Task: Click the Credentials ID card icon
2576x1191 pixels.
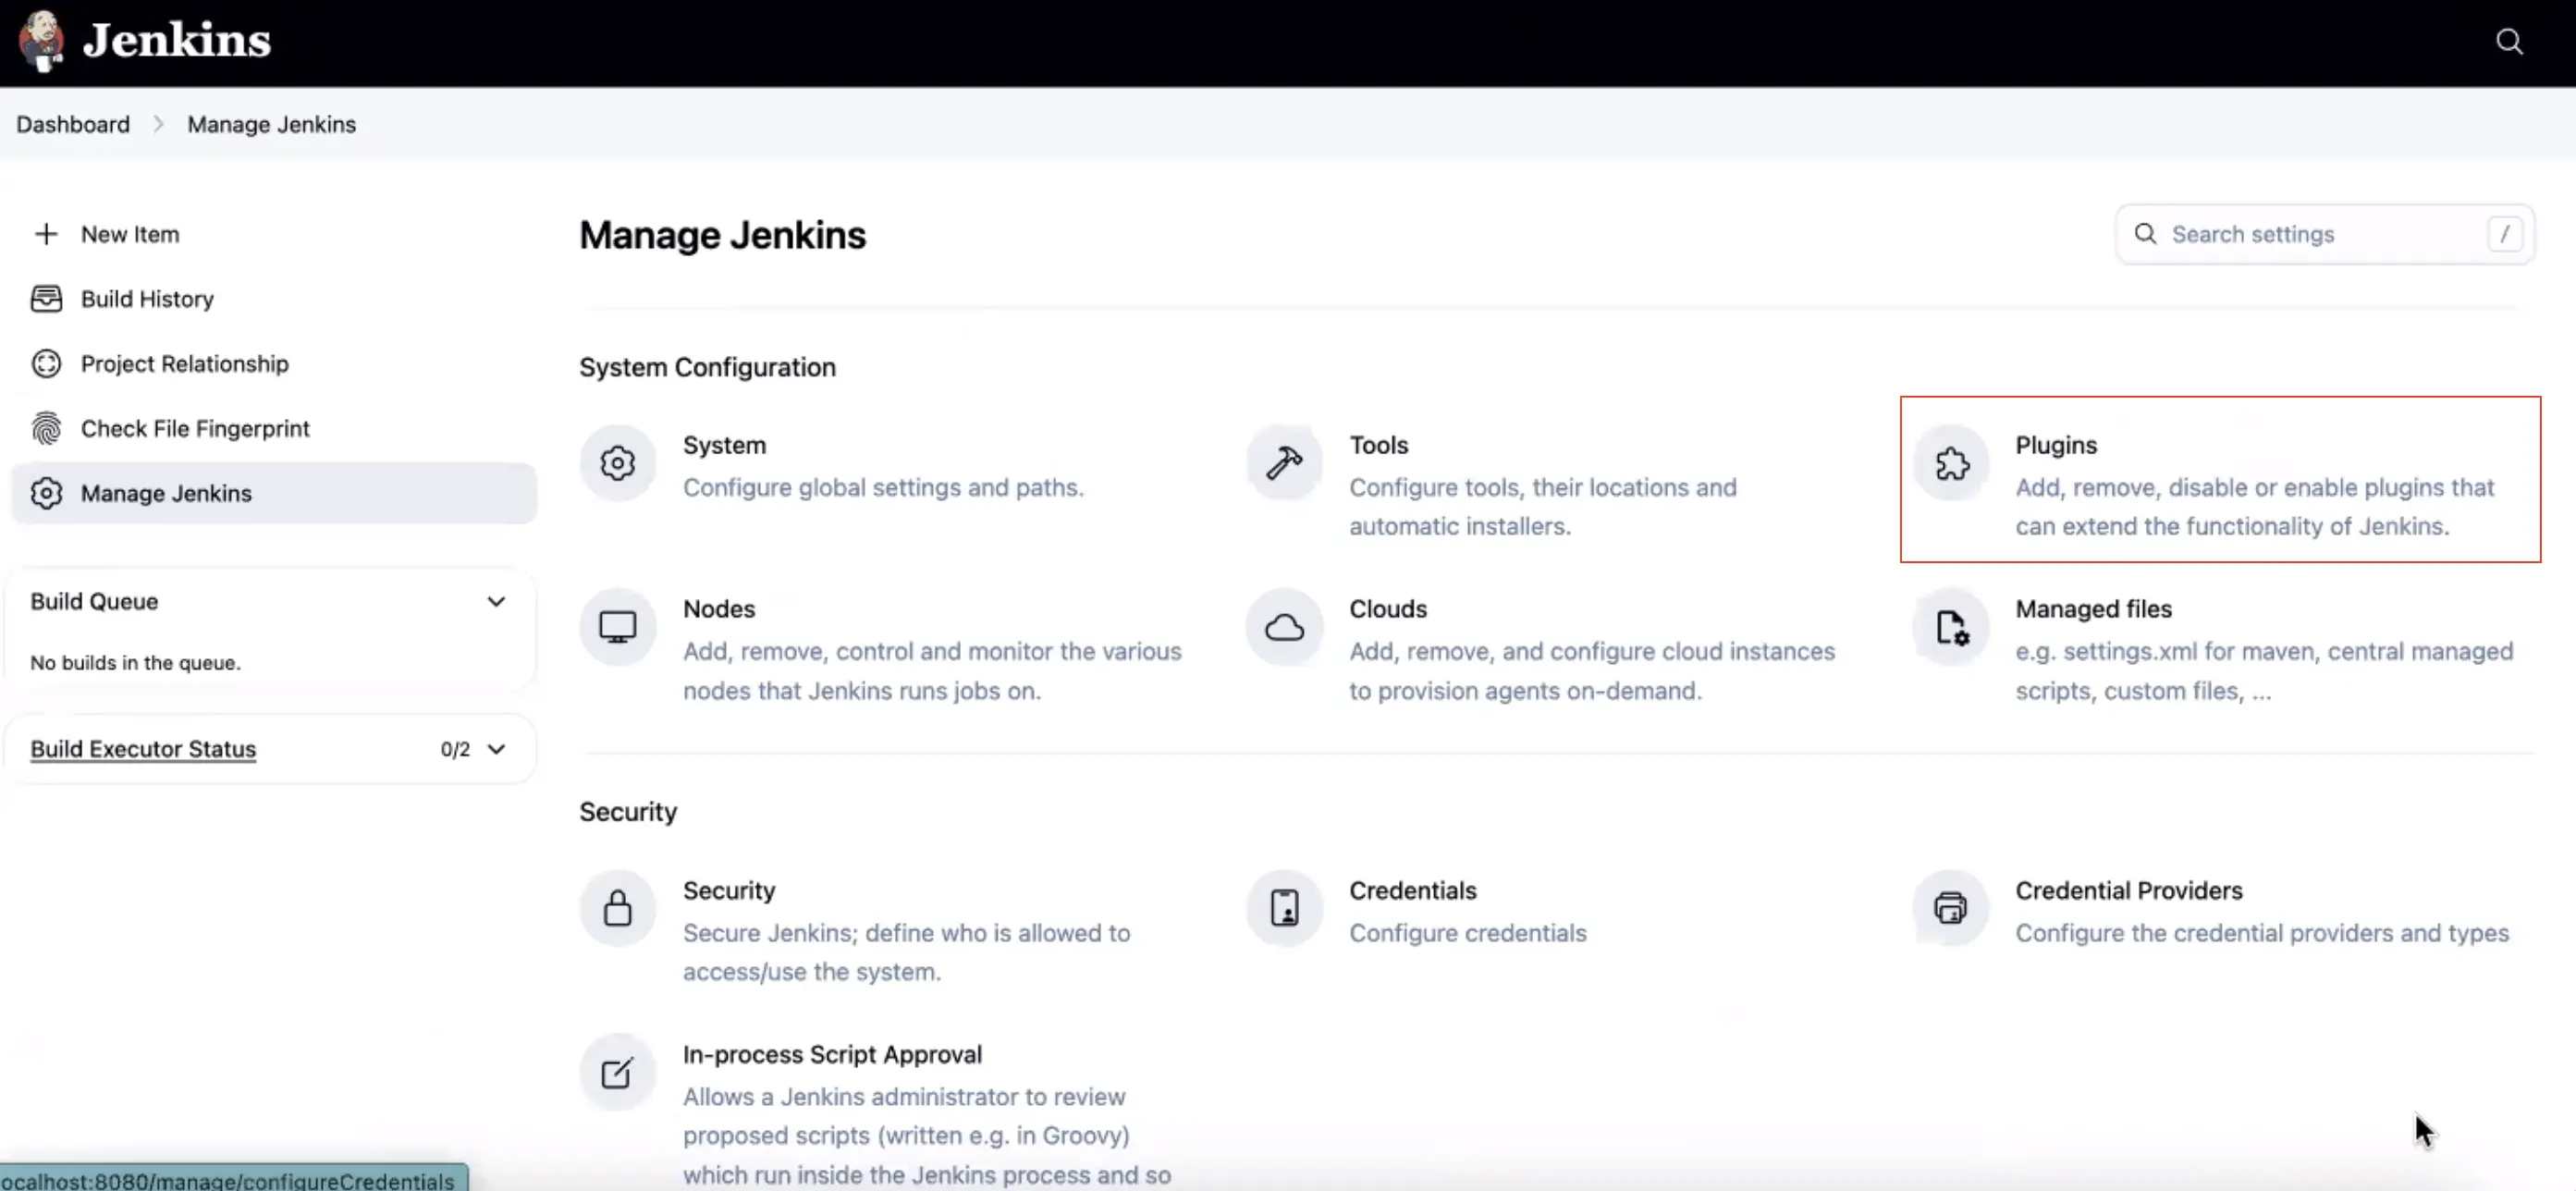Action: tap(1284, 908)
